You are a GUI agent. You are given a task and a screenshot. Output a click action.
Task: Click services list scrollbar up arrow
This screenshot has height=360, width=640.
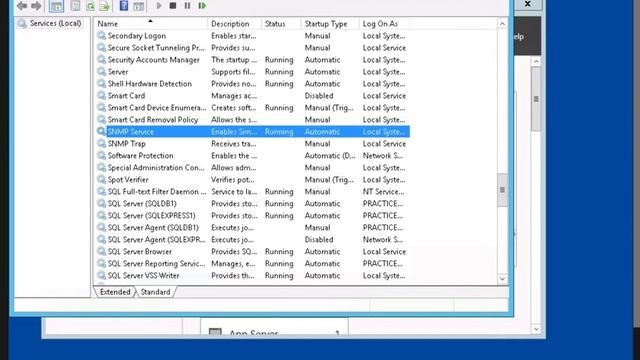click(502, 24)
